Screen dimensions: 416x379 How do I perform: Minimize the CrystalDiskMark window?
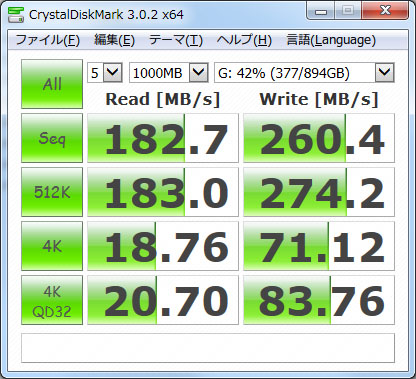321,11
